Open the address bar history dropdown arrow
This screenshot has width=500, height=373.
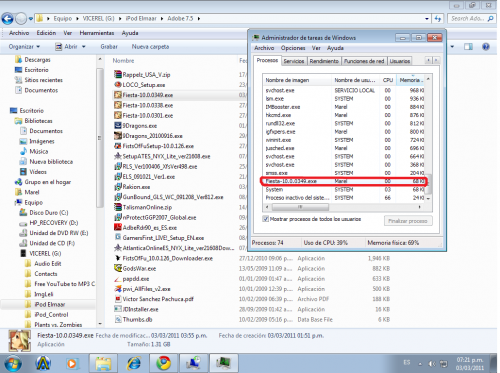(x=427, y=19)
